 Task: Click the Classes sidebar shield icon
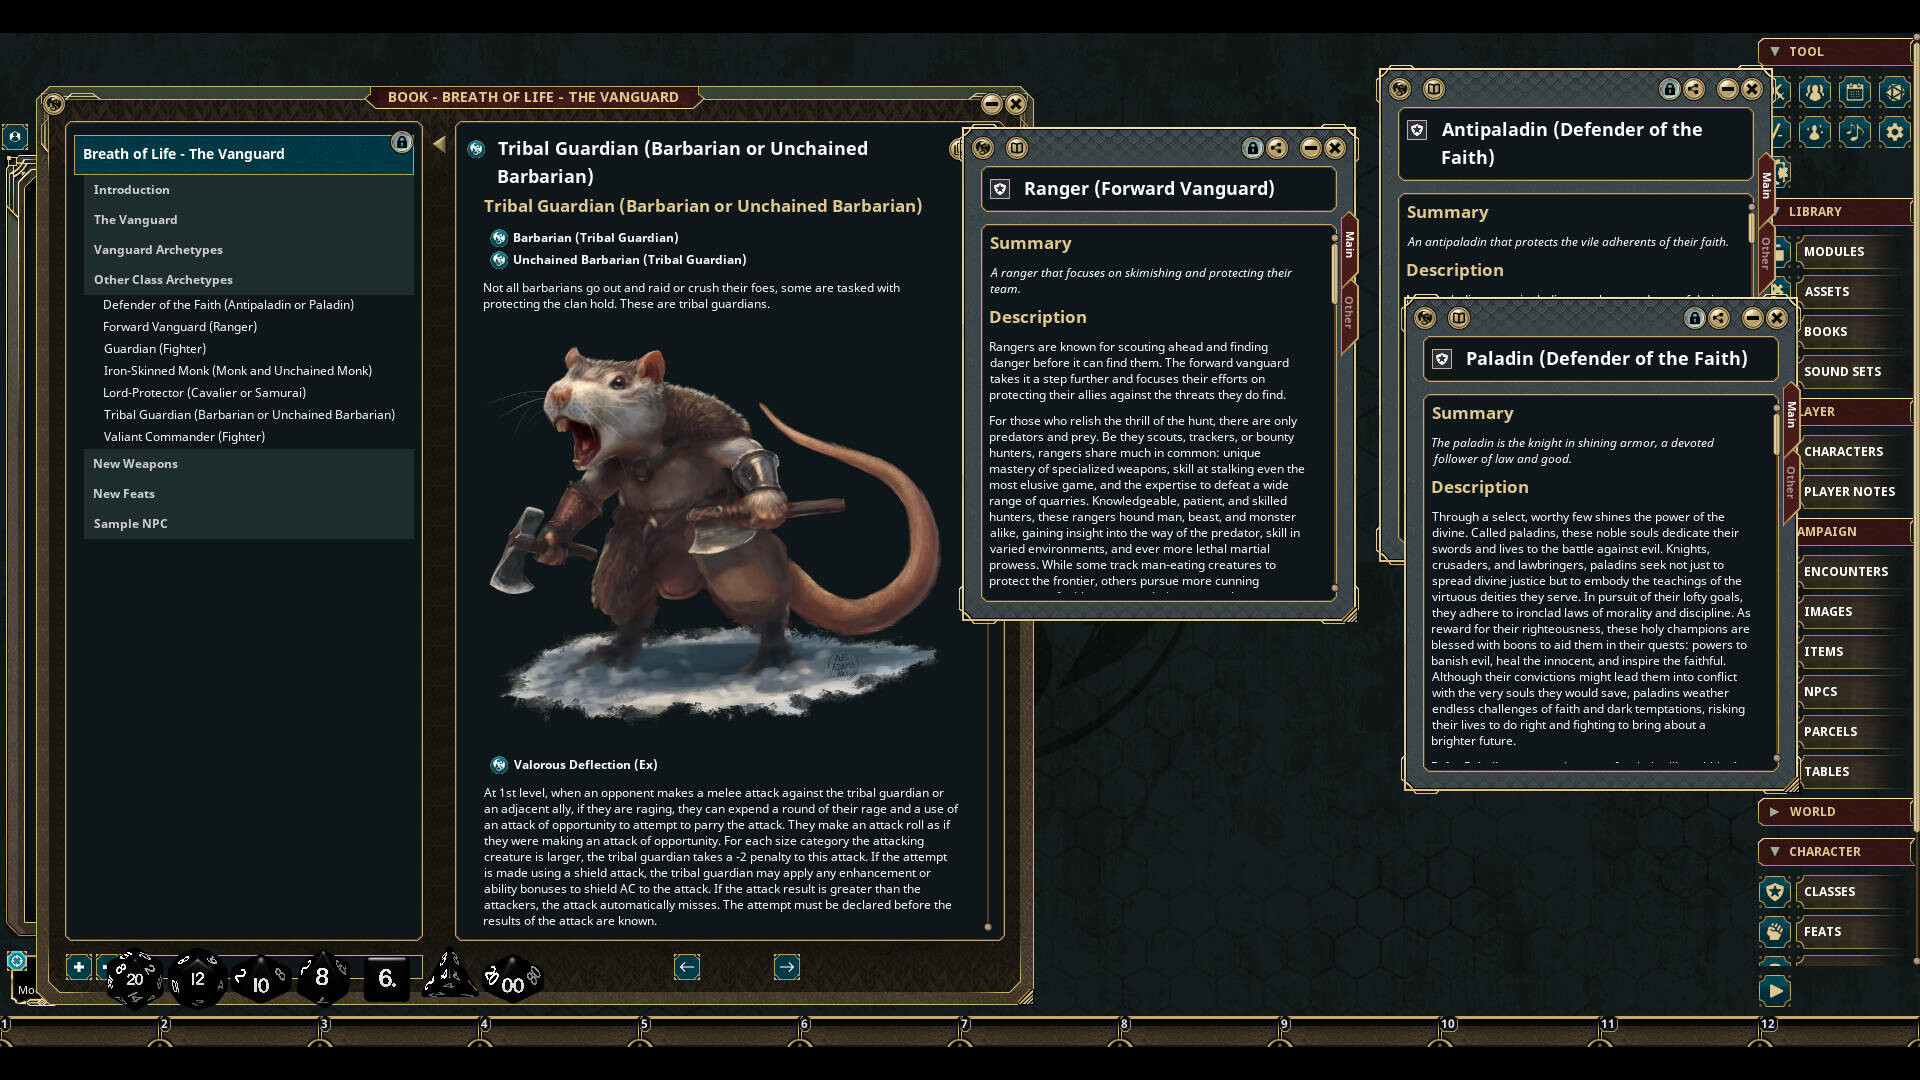pyautogui.click(x=1774, y=892)
